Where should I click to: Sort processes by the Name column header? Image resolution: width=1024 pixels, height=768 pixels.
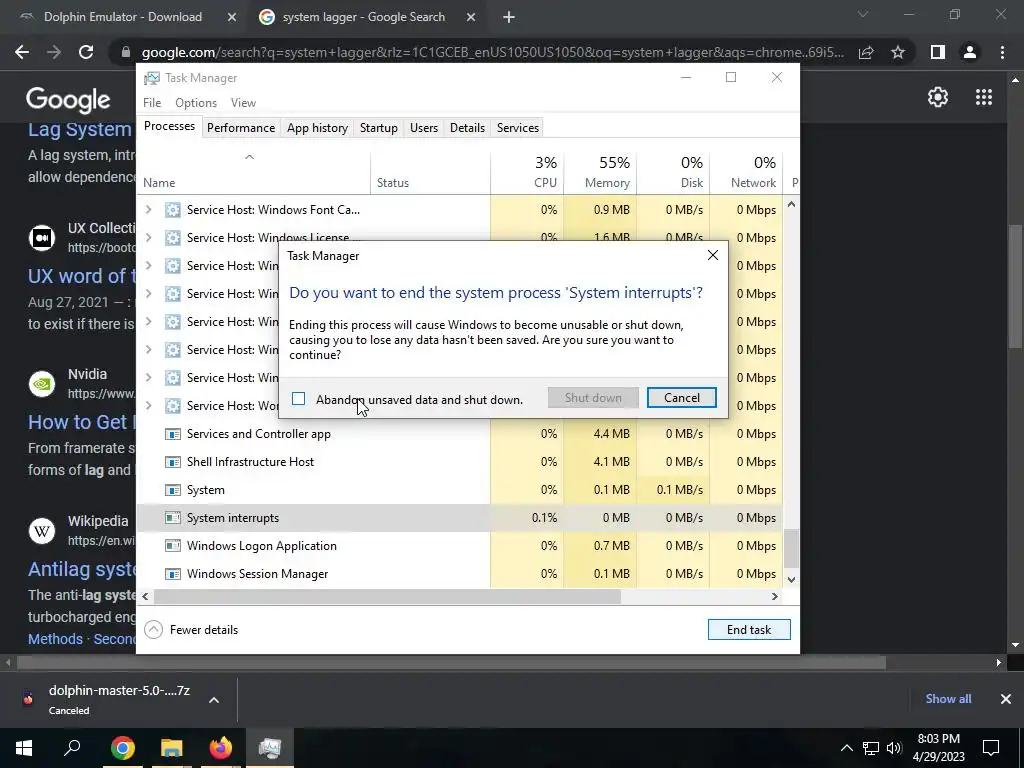click(x=253, y=172)
